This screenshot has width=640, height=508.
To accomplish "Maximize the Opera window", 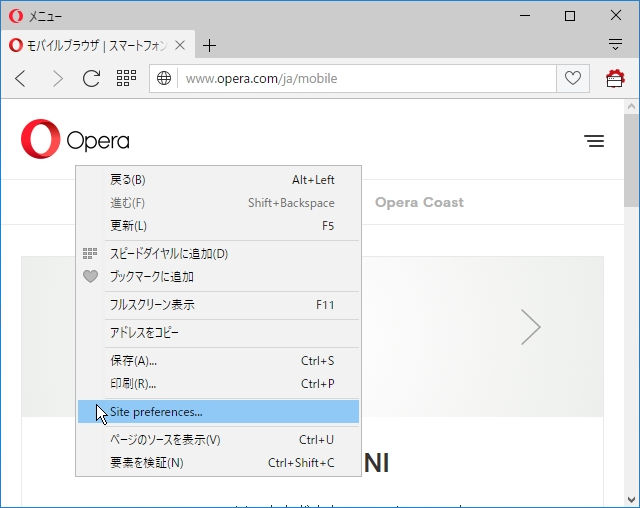I will click(570, 16).
